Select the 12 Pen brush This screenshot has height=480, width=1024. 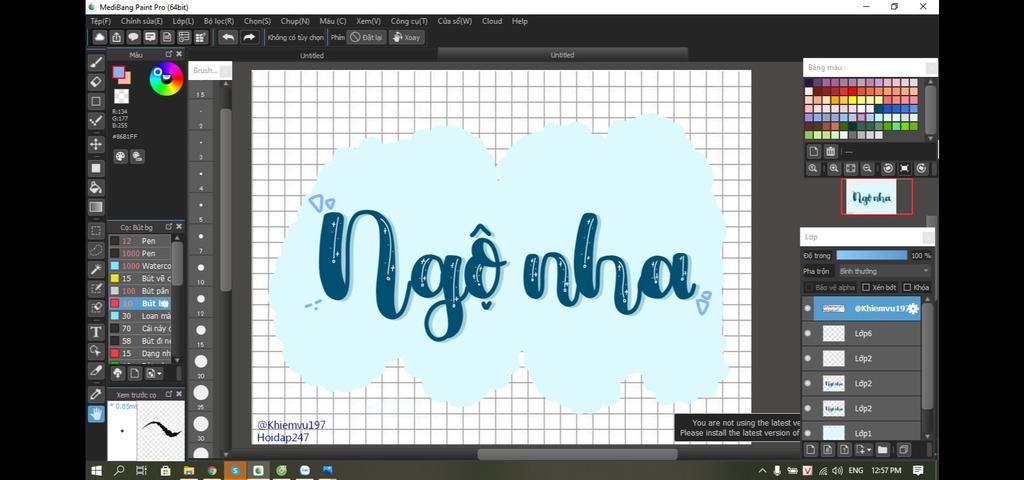tap(140, 241)
